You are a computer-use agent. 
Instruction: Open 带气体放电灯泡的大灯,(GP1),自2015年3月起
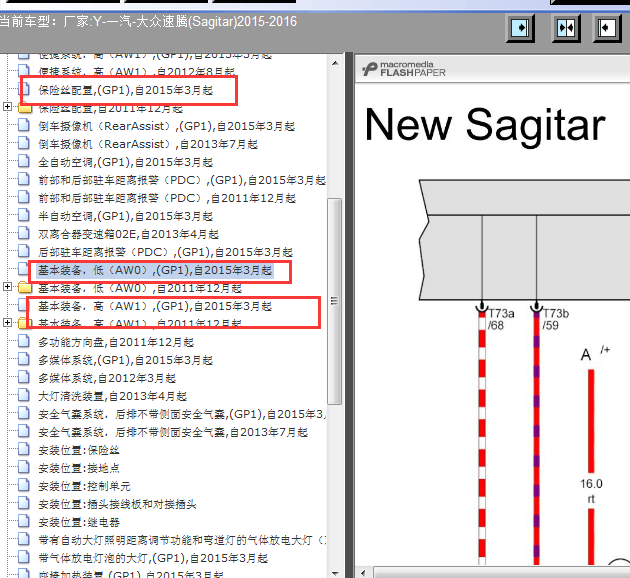pyautogui.click(x=153, y=558)
